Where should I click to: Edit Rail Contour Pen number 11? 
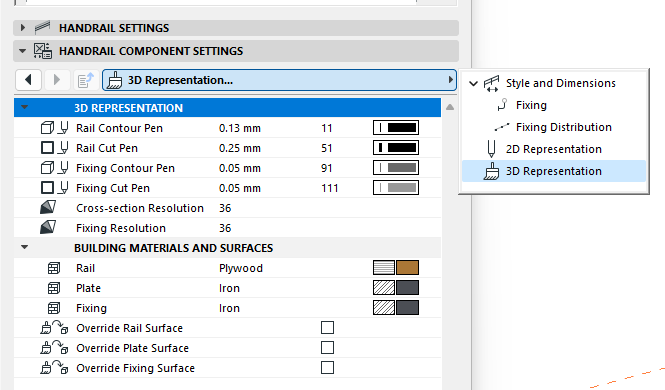[x=327, y=128]
